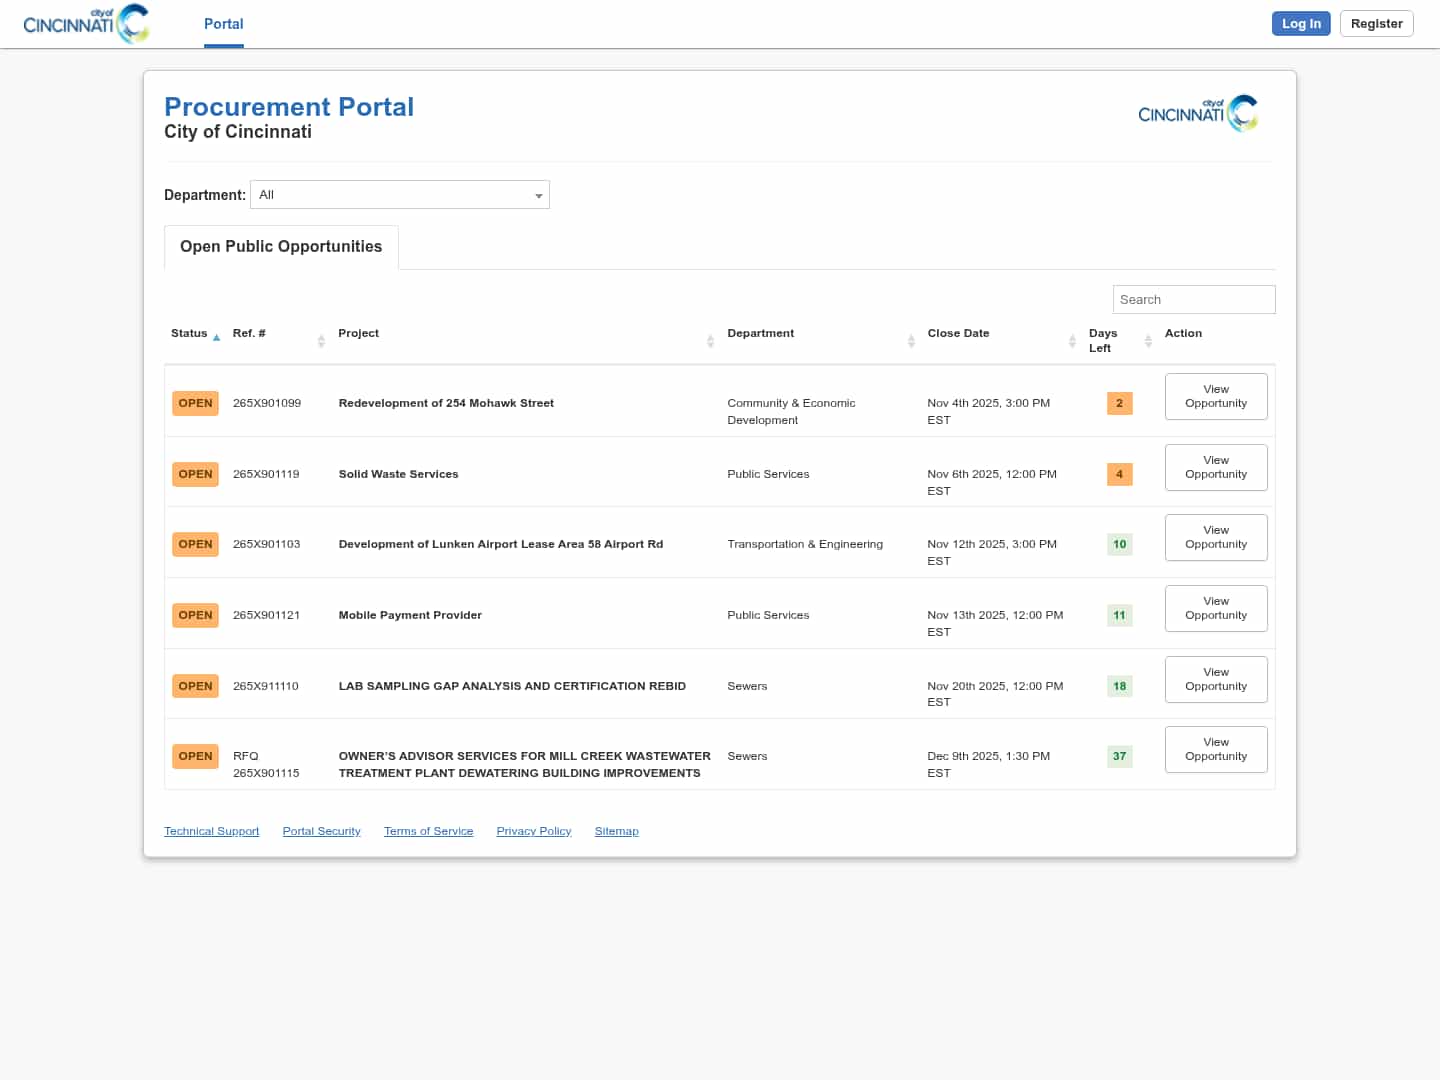
Task: Sort by Ref. # column sort arrows
Action: pyautogui.click(x=321, y=341)
